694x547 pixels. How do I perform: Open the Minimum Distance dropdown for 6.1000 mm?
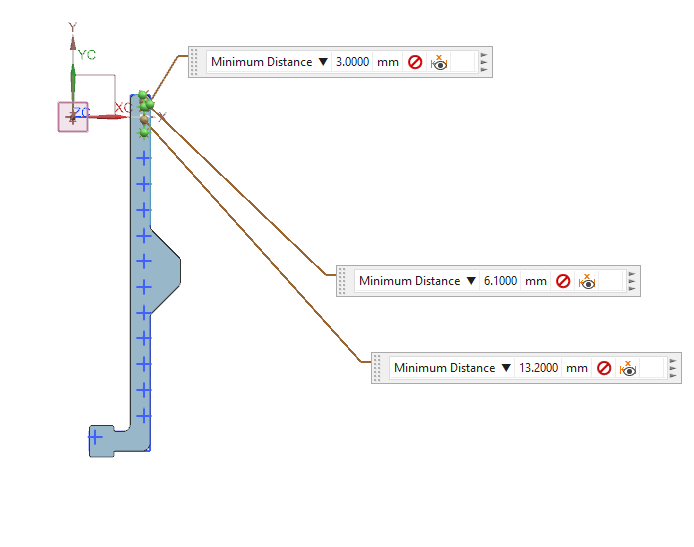(x=471, y=281)
